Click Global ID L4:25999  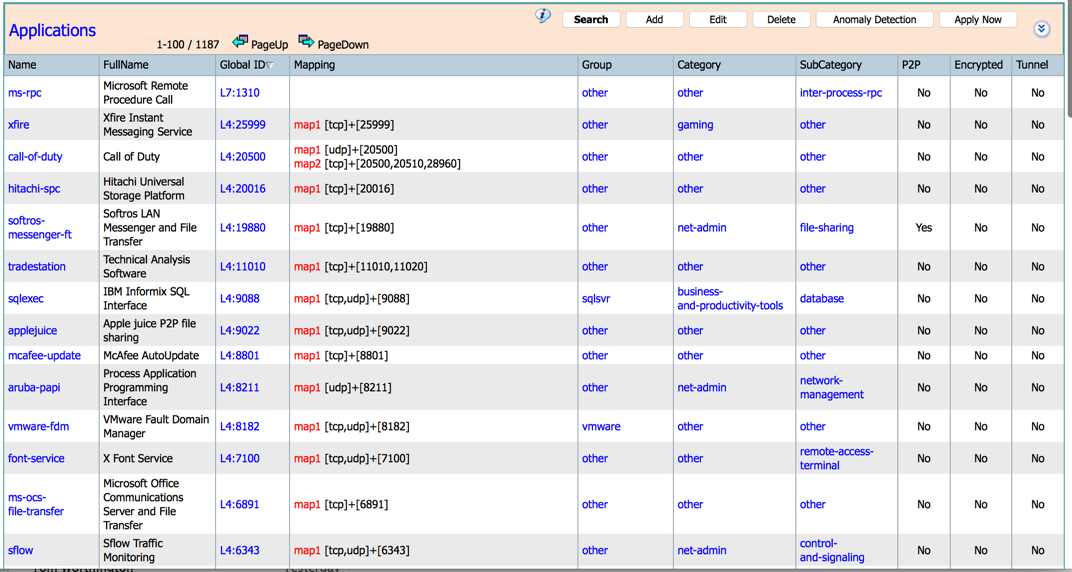(x=243, y=124)
